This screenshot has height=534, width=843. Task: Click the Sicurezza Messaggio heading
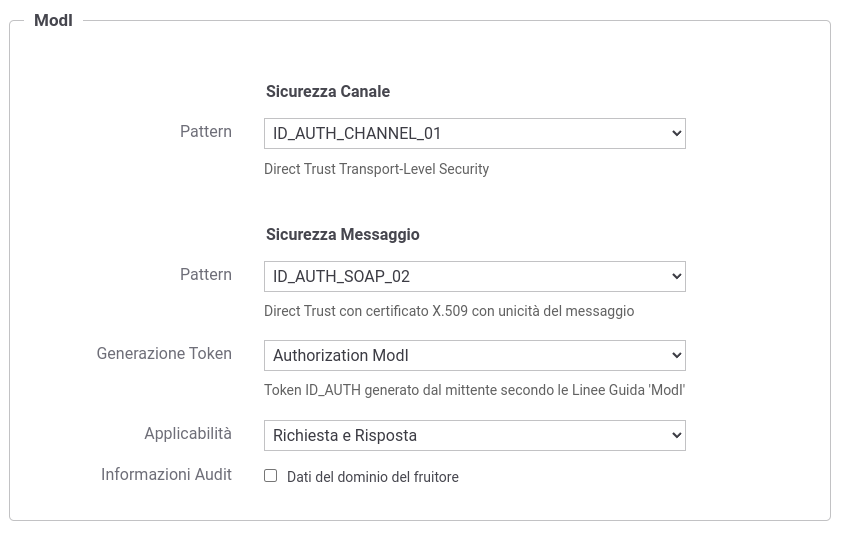point(342,234)
